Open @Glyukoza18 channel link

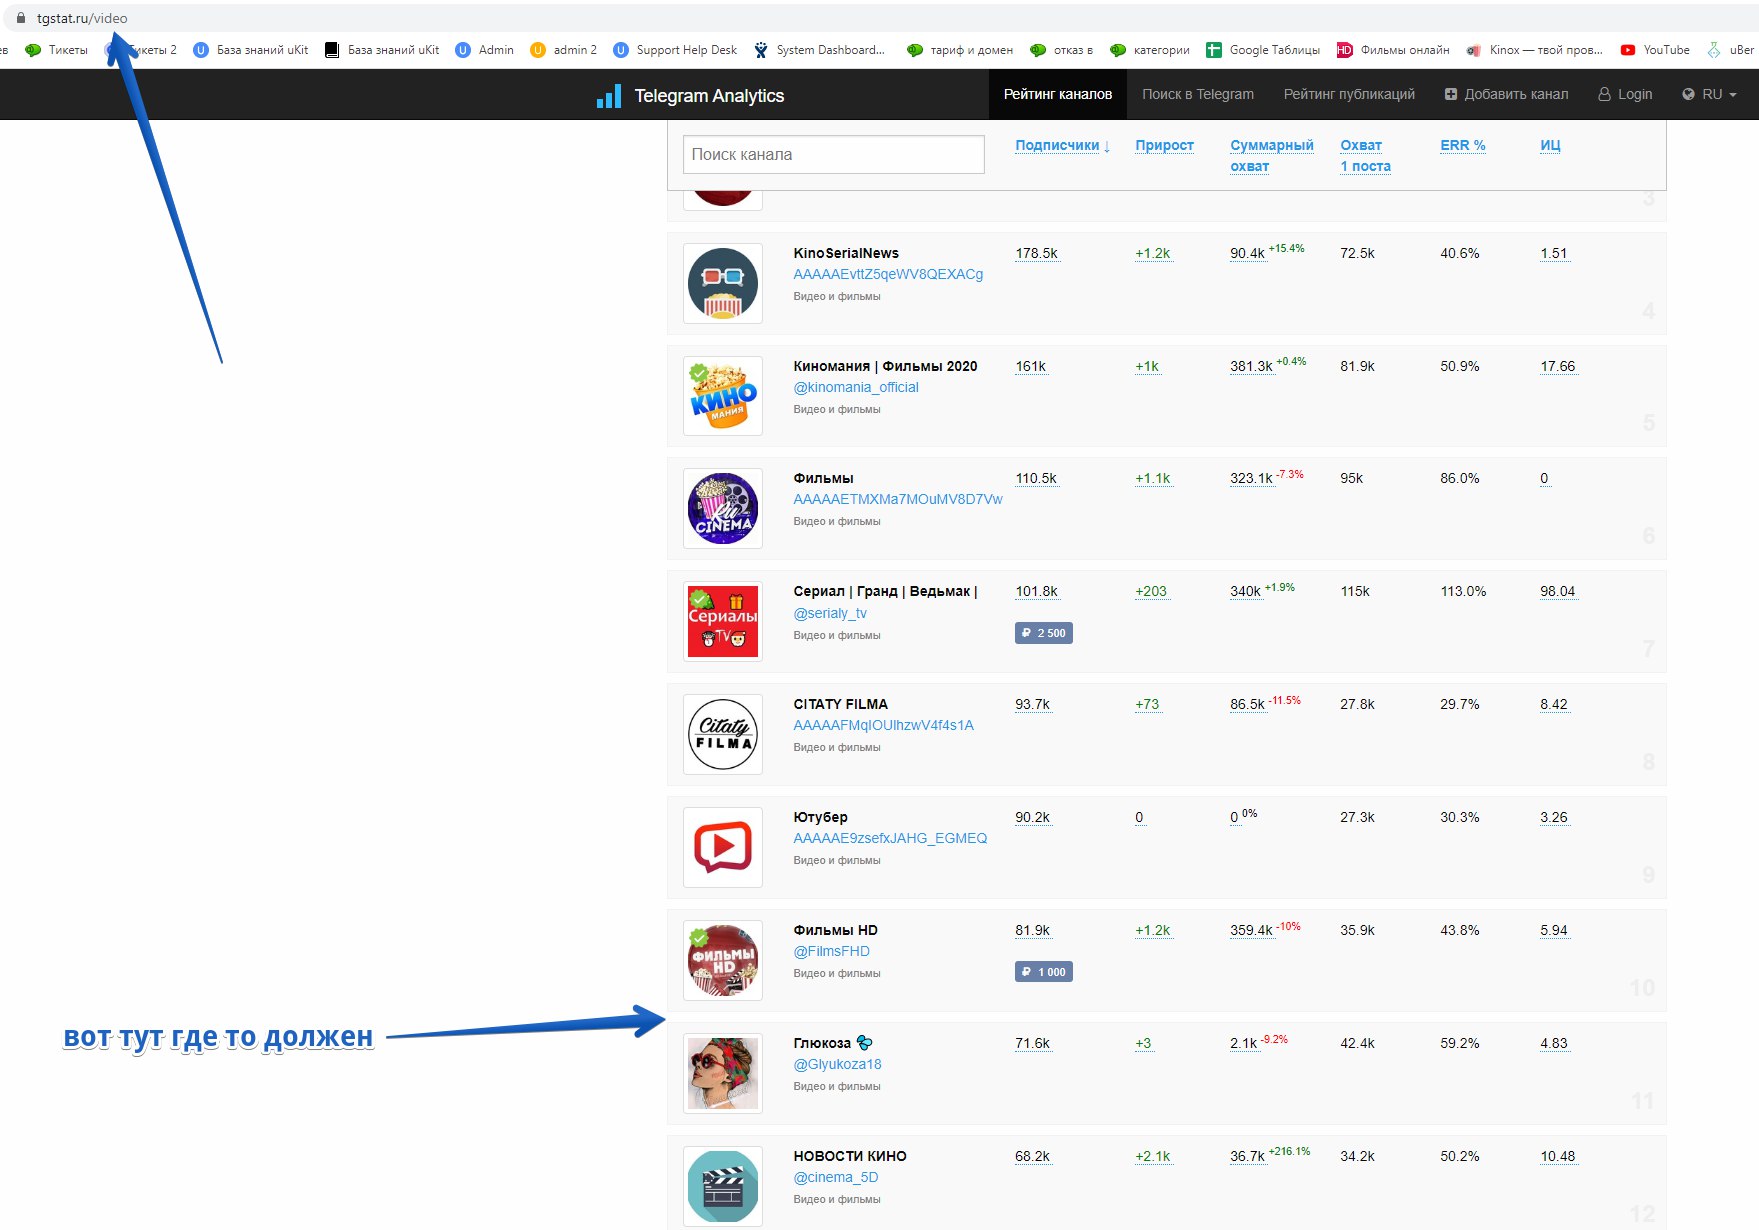click(837, 1064)
